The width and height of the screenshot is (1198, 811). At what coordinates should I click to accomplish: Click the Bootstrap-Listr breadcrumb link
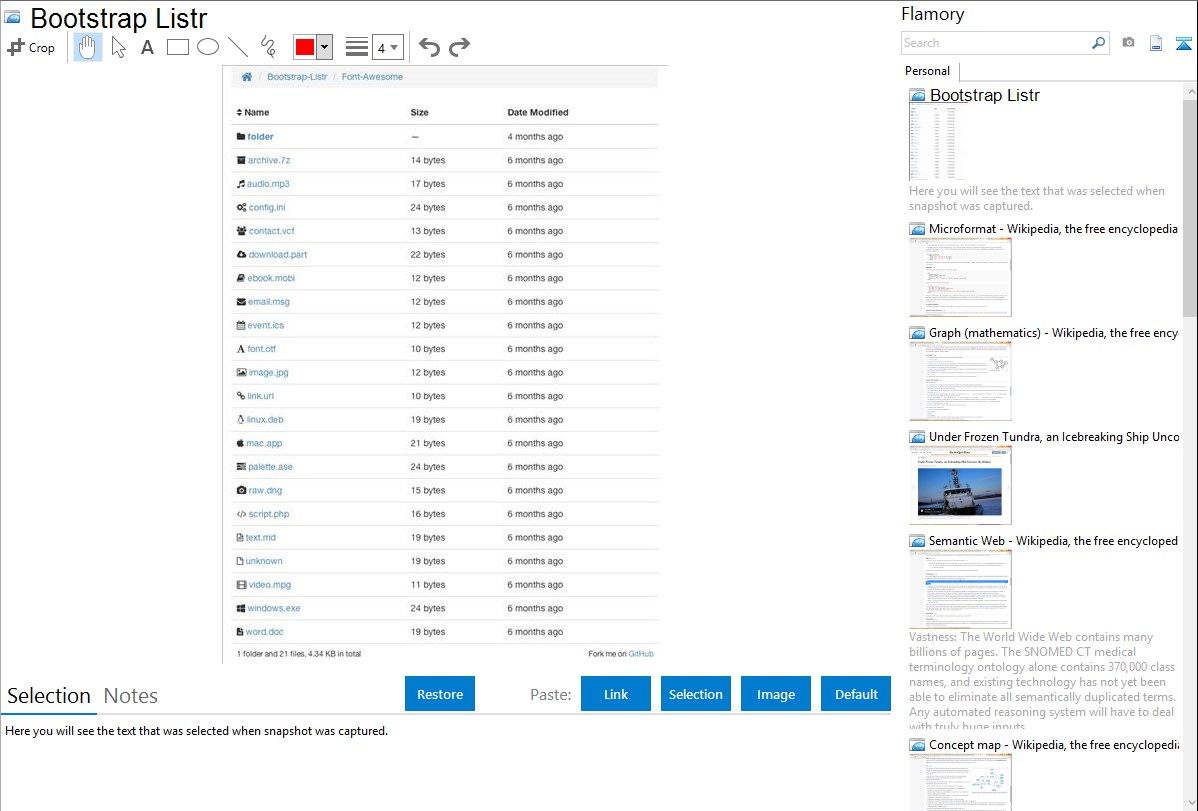(297, 76)
